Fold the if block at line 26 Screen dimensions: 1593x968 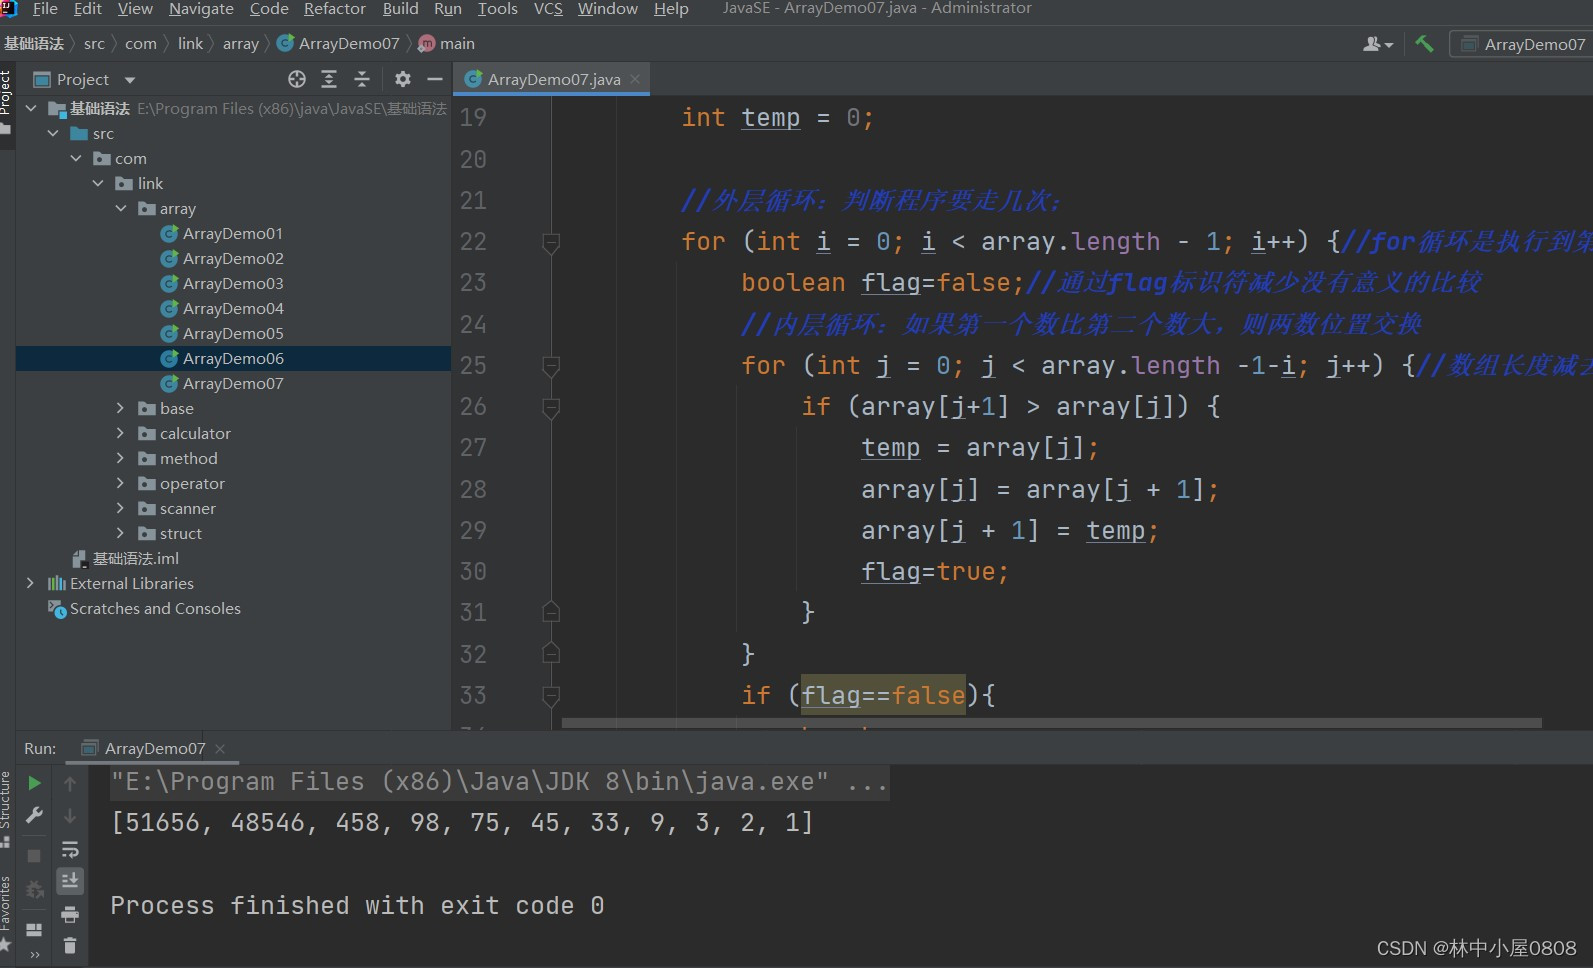coord(551,407)
